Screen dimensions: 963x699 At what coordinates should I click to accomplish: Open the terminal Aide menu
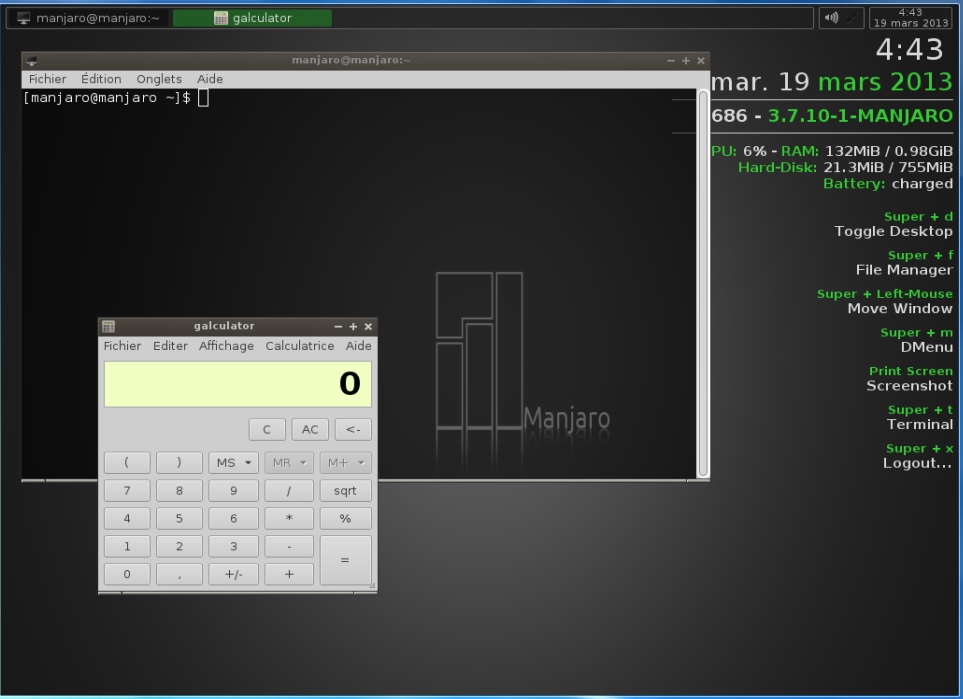210,79
